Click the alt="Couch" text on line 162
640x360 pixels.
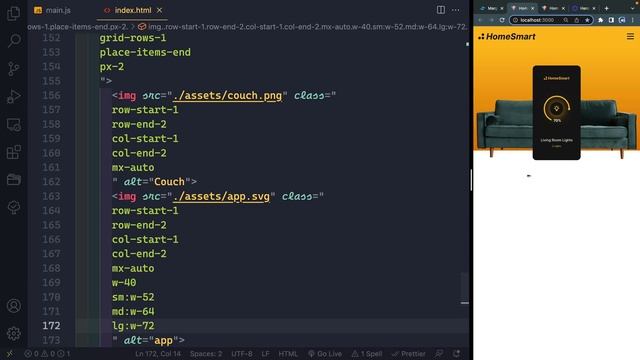(157, 182)
